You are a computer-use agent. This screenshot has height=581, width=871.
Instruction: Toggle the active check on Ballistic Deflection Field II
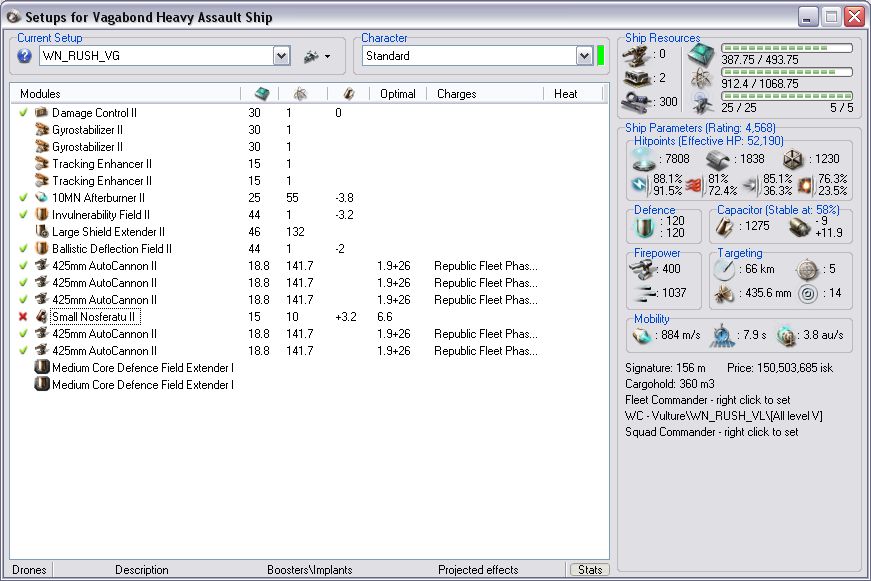coord(24,249)
